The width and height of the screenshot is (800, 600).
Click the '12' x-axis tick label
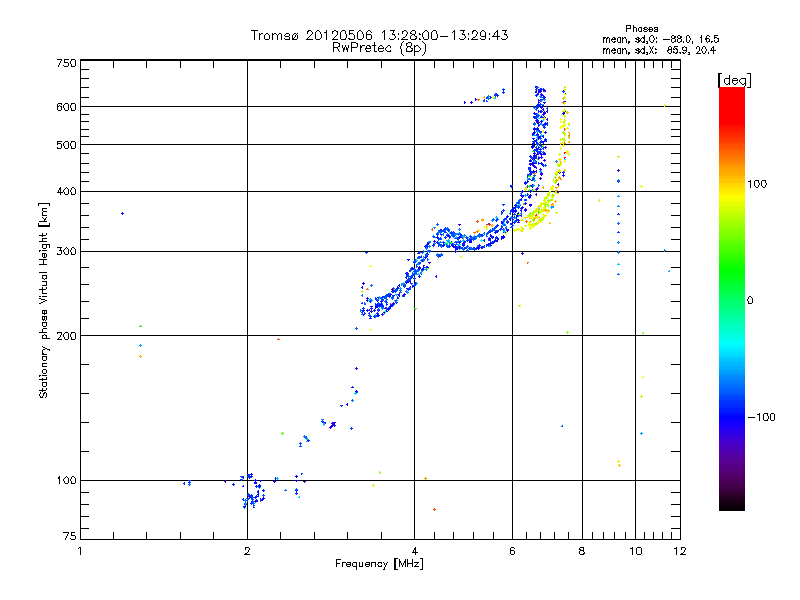click(x=680, y=552)
